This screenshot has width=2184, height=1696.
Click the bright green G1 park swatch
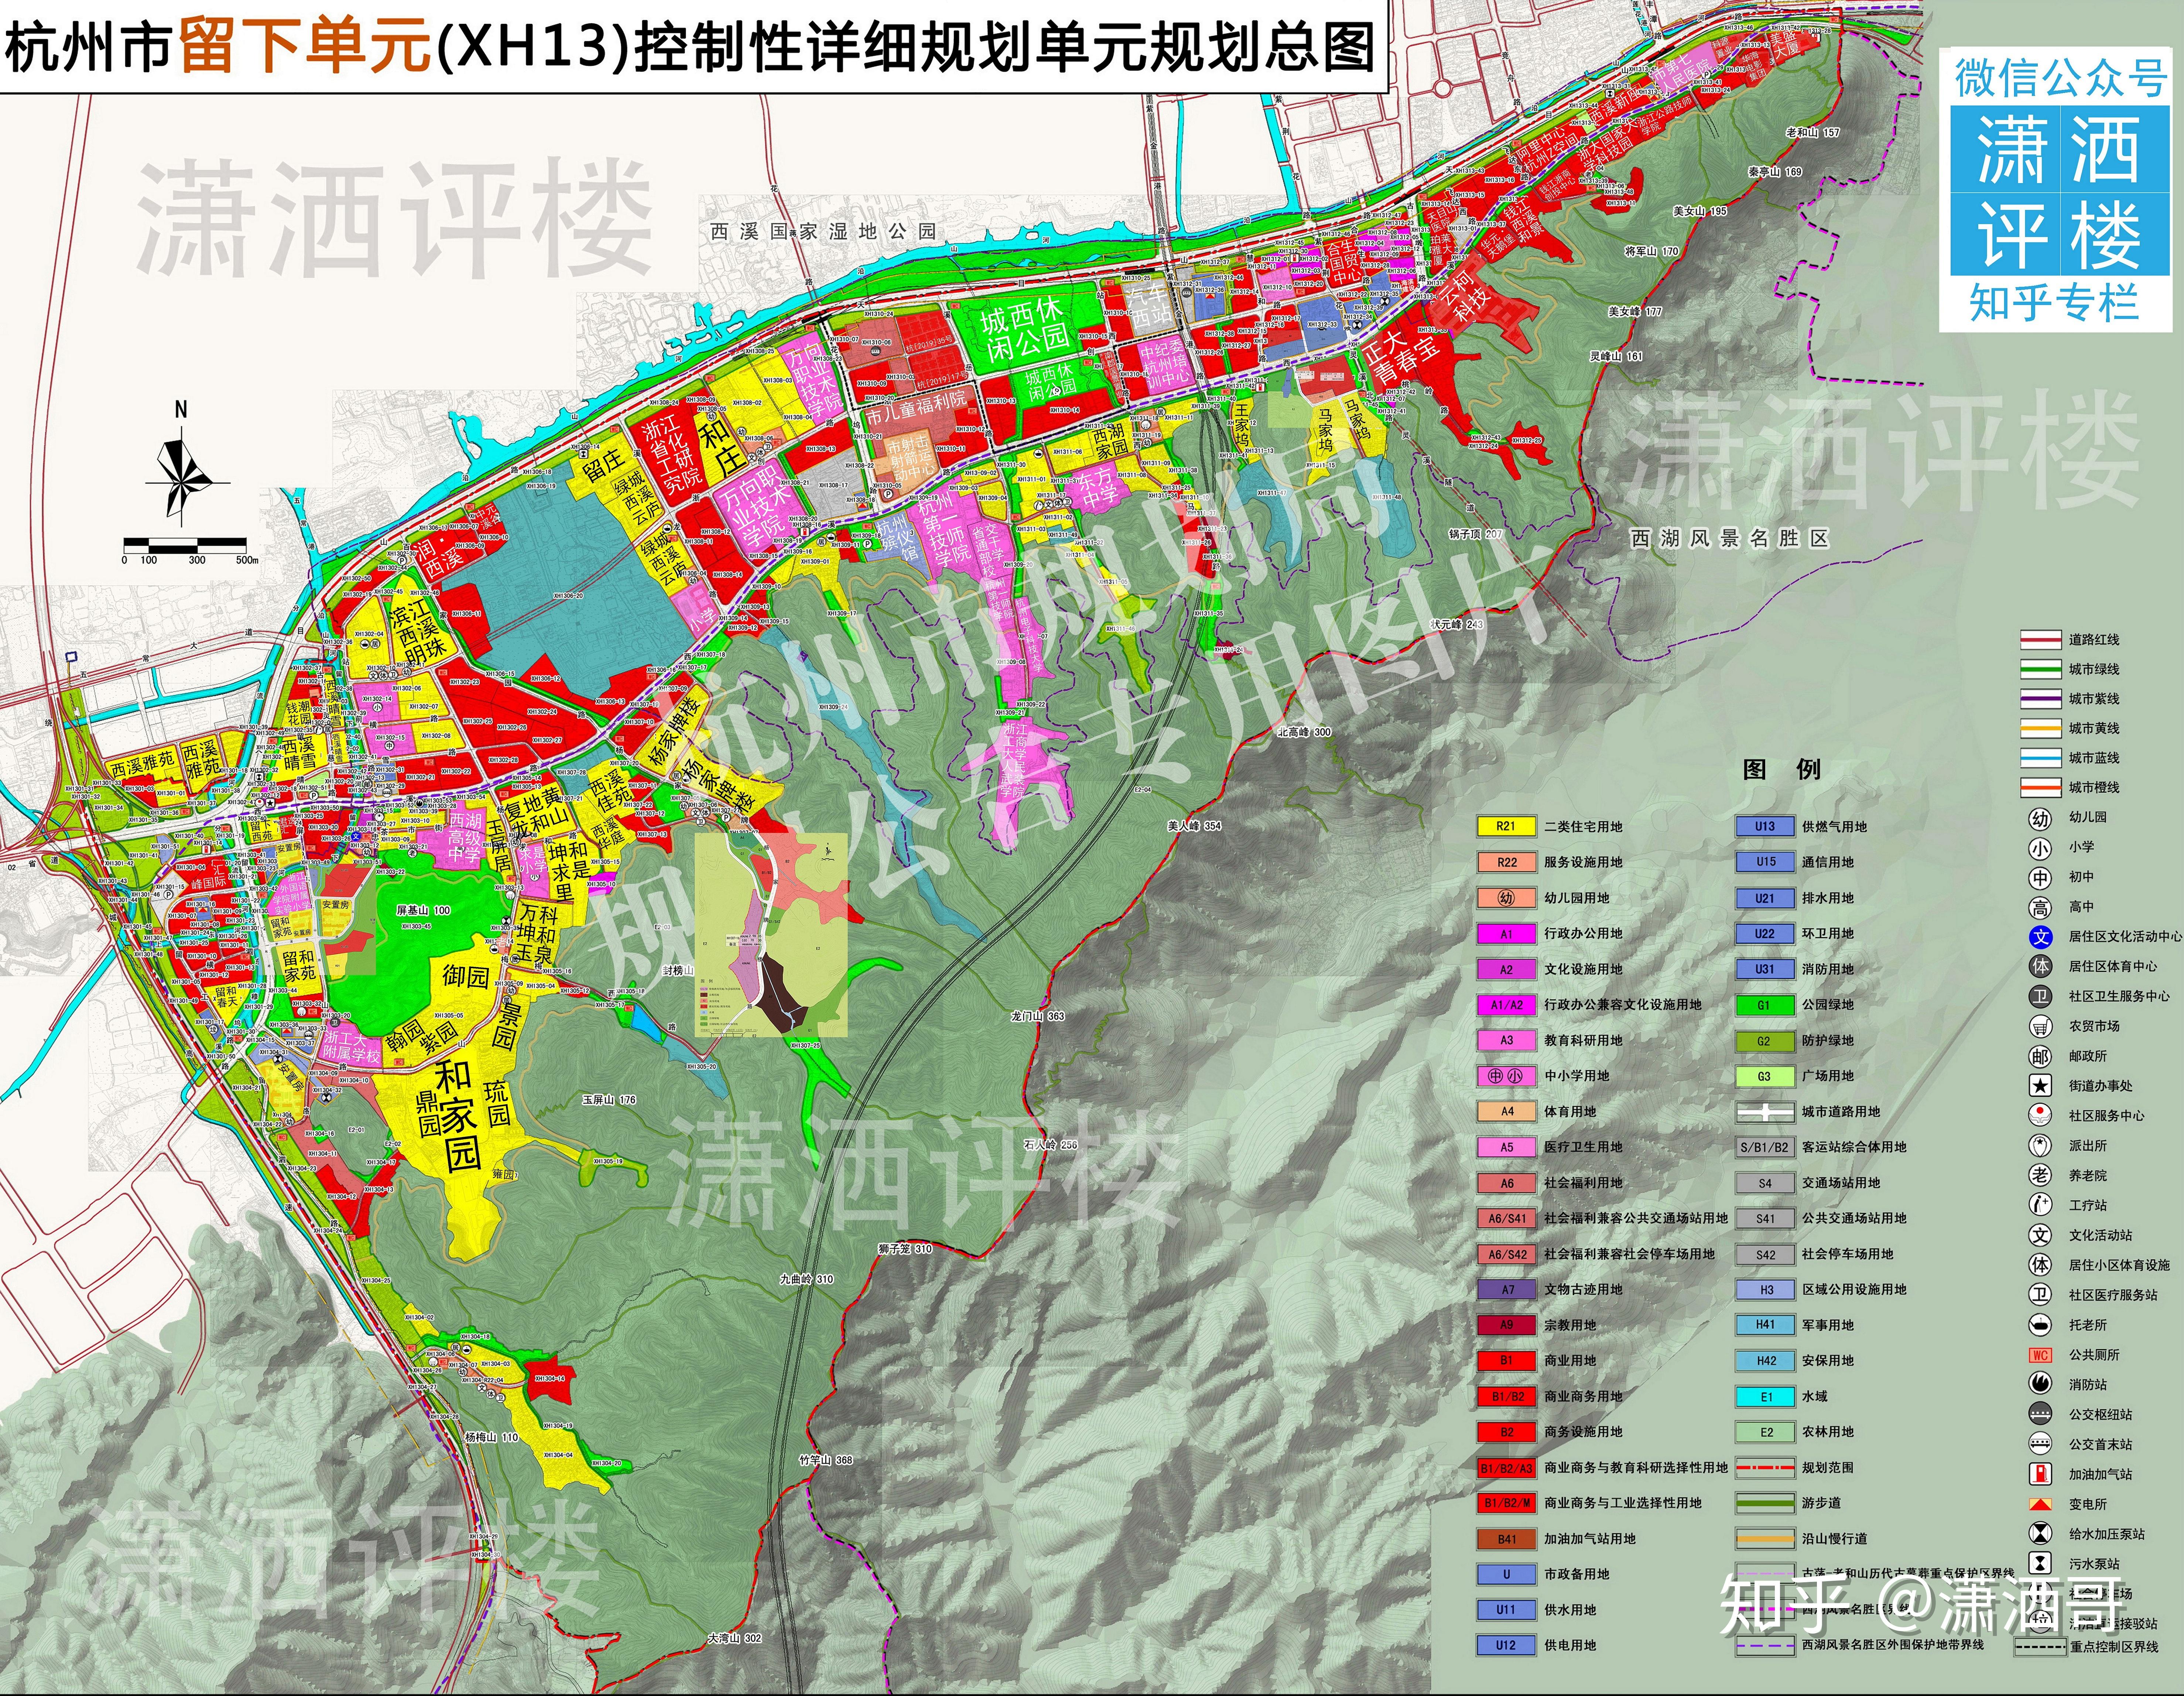pyautogui.click(x=1764, y=1005)
